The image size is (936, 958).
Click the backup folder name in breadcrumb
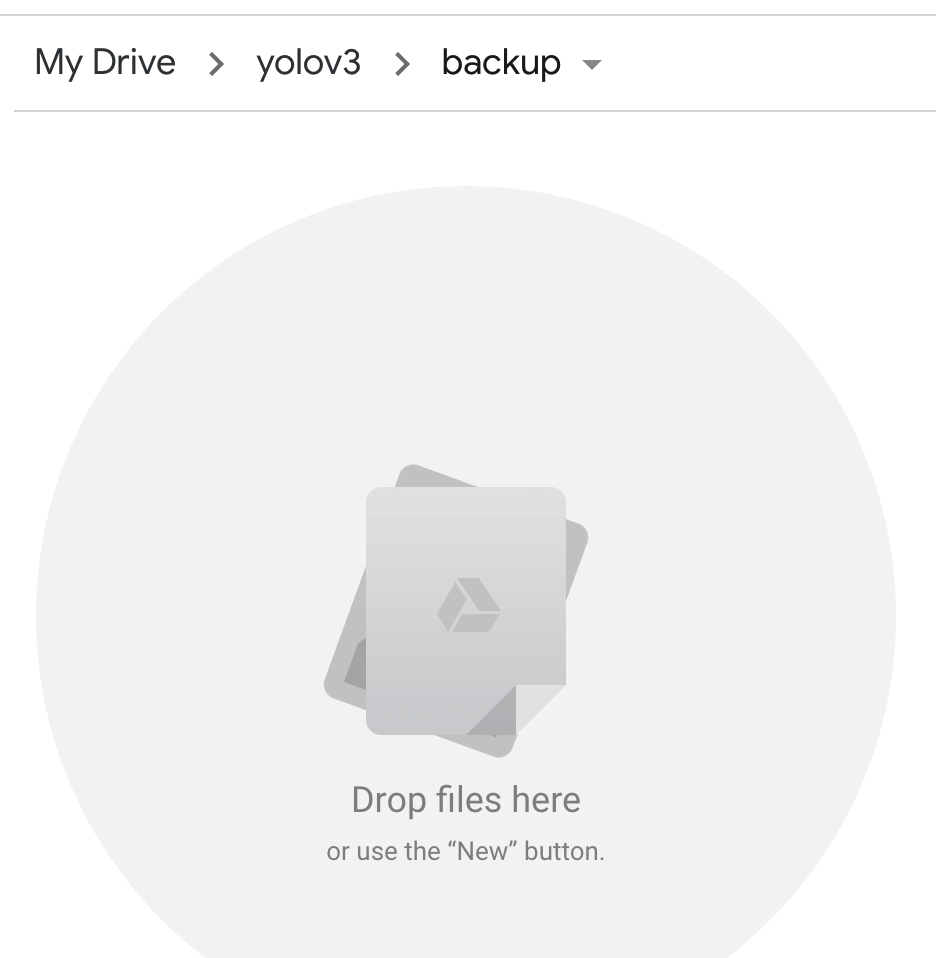coord(500,63)
